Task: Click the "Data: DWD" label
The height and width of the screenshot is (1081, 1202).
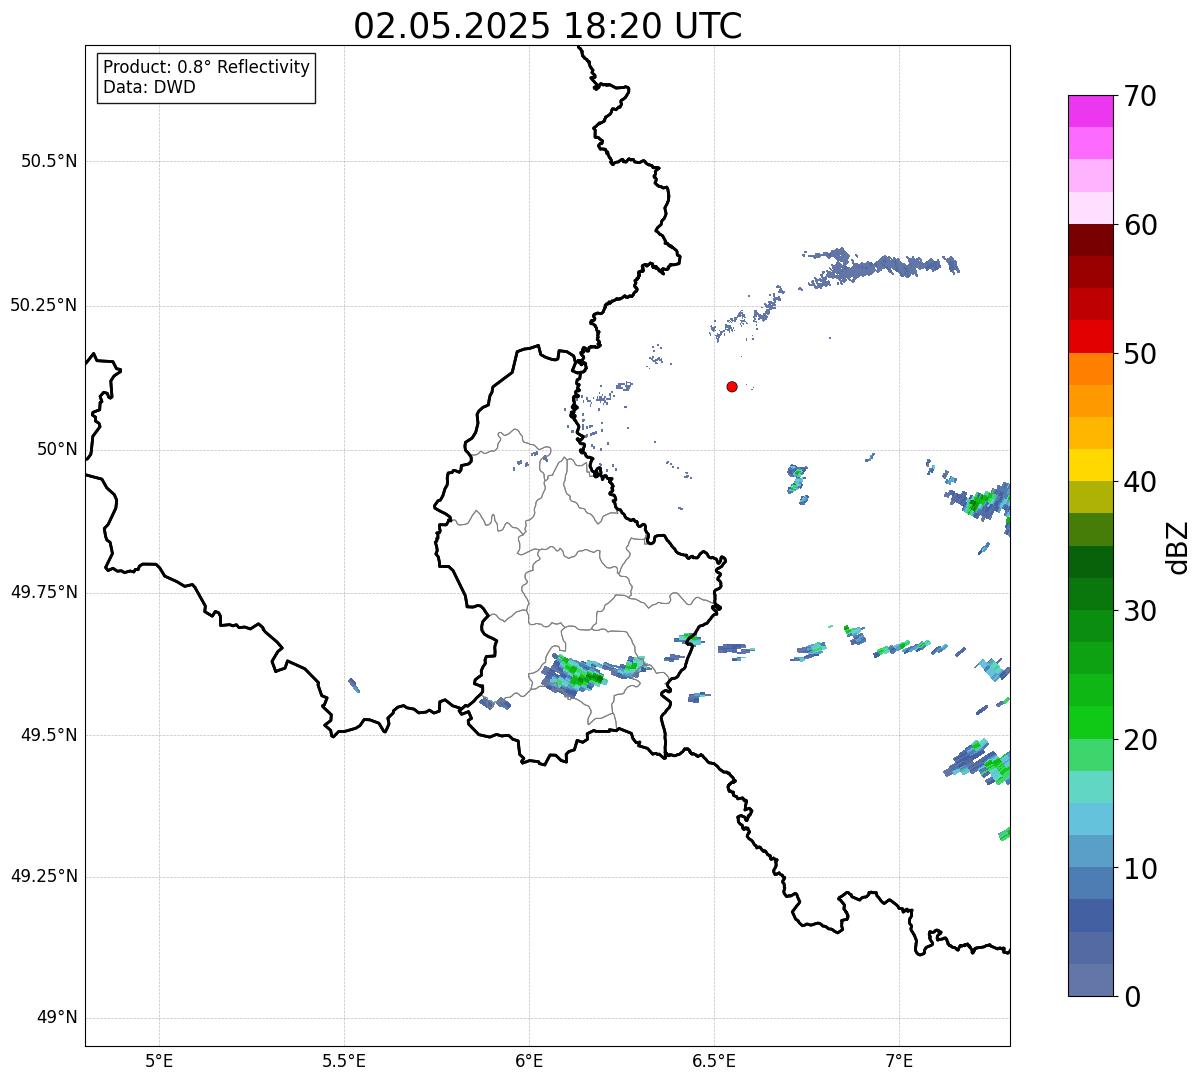Action: pos(149,87)
